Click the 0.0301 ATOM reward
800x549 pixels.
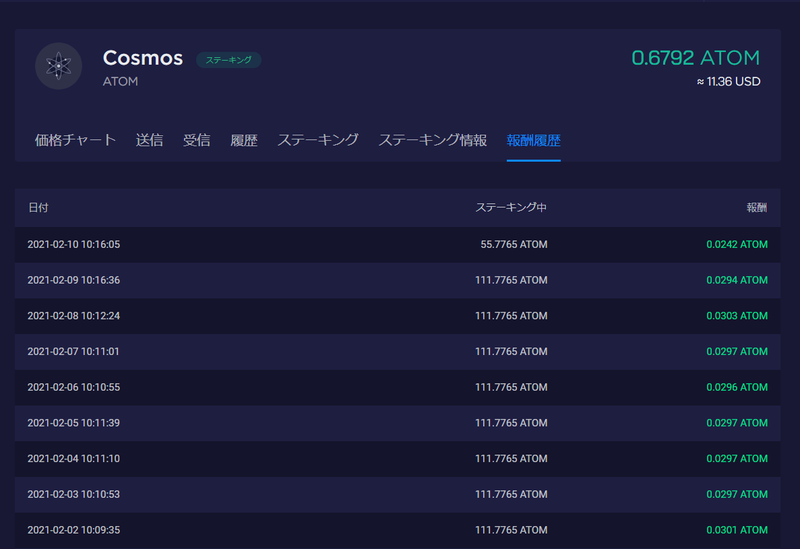point(737,530)
